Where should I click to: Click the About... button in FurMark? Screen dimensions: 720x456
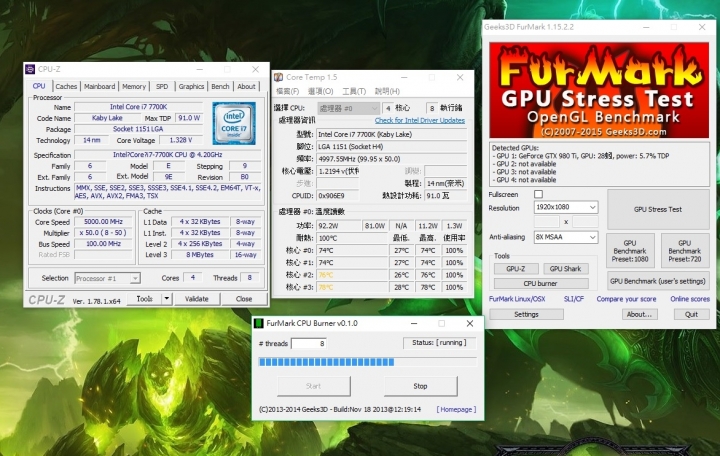(639, 314)
